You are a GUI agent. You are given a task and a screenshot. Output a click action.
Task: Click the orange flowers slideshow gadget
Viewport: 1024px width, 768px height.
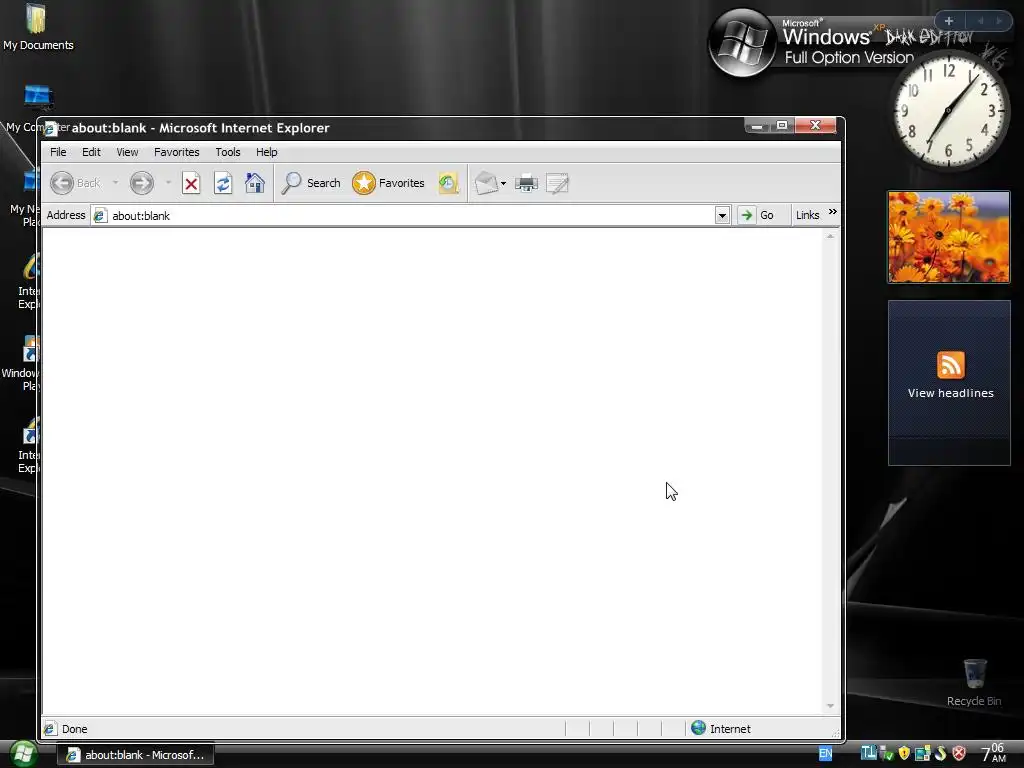(948, 237)
